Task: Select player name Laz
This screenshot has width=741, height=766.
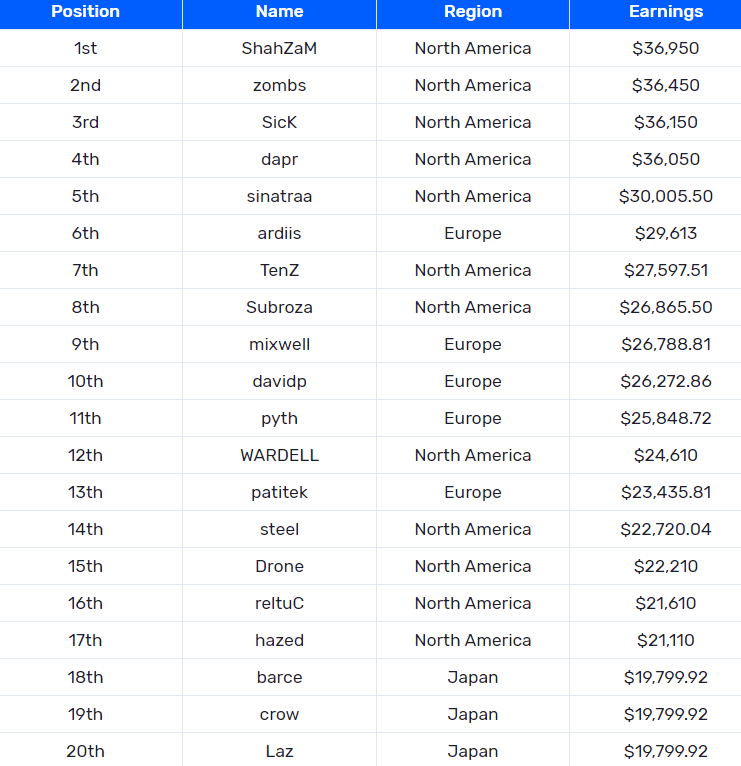Action: 279,751
